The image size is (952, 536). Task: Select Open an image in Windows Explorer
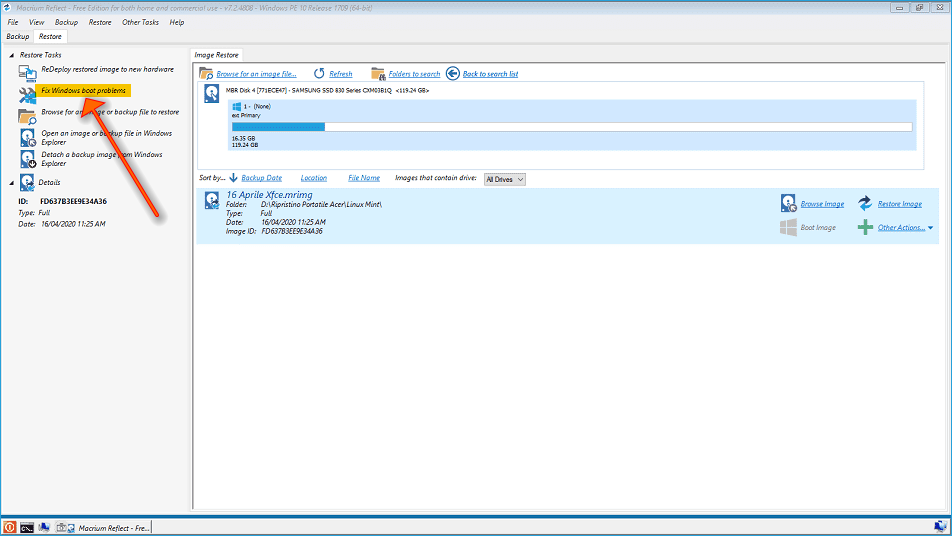click(x=106, y=137)
